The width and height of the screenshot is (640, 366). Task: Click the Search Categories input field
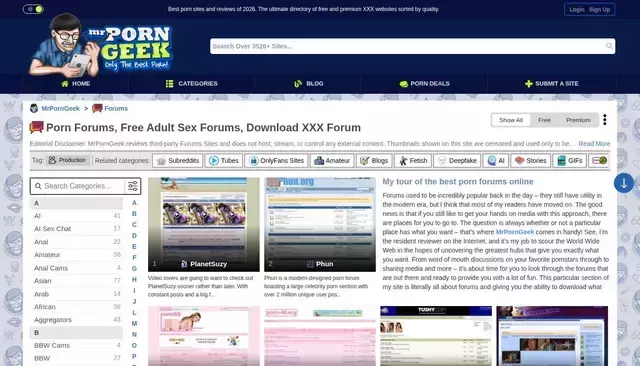(x=83, y=186)
